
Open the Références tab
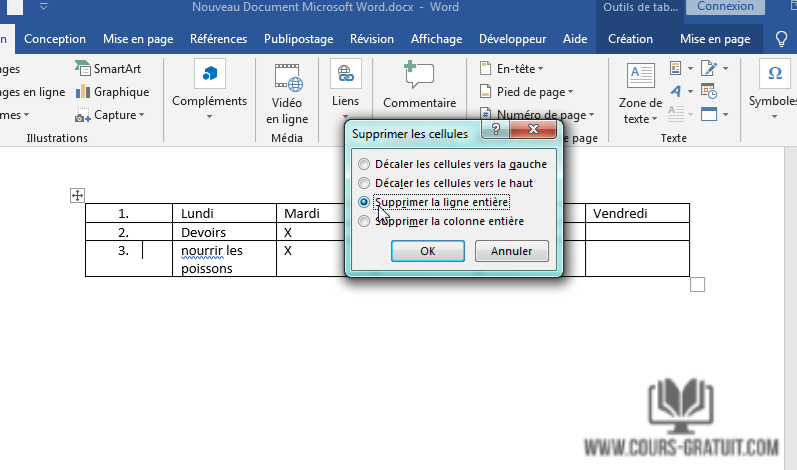(217, 40)
